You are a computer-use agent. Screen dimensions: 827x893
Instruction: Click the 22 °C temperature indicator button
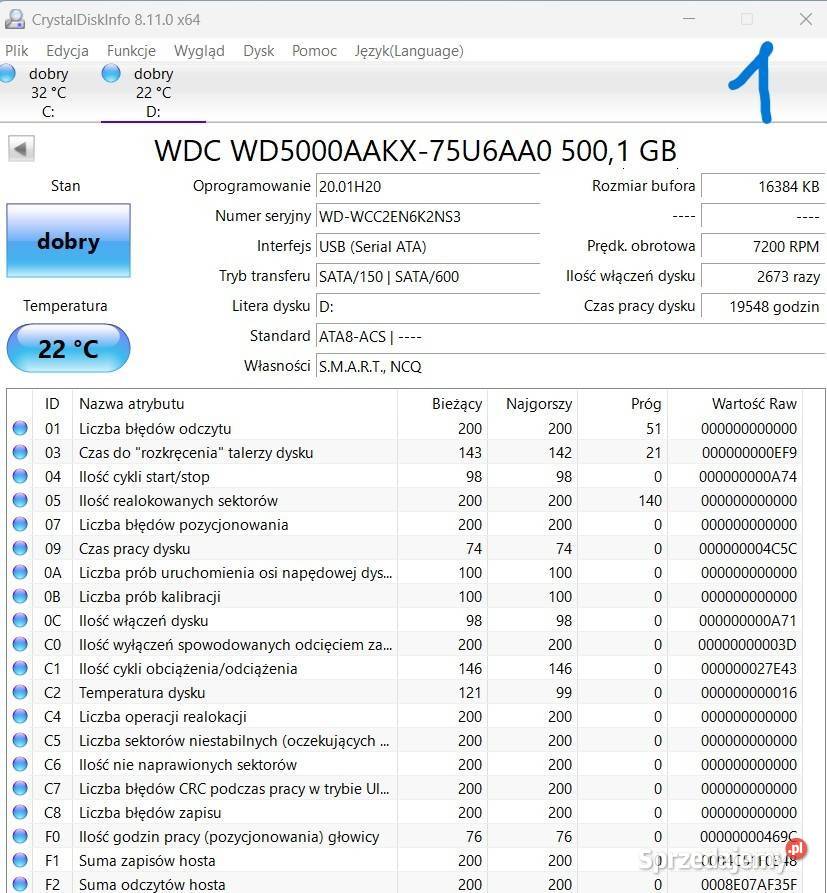click(x=68, y=348)
